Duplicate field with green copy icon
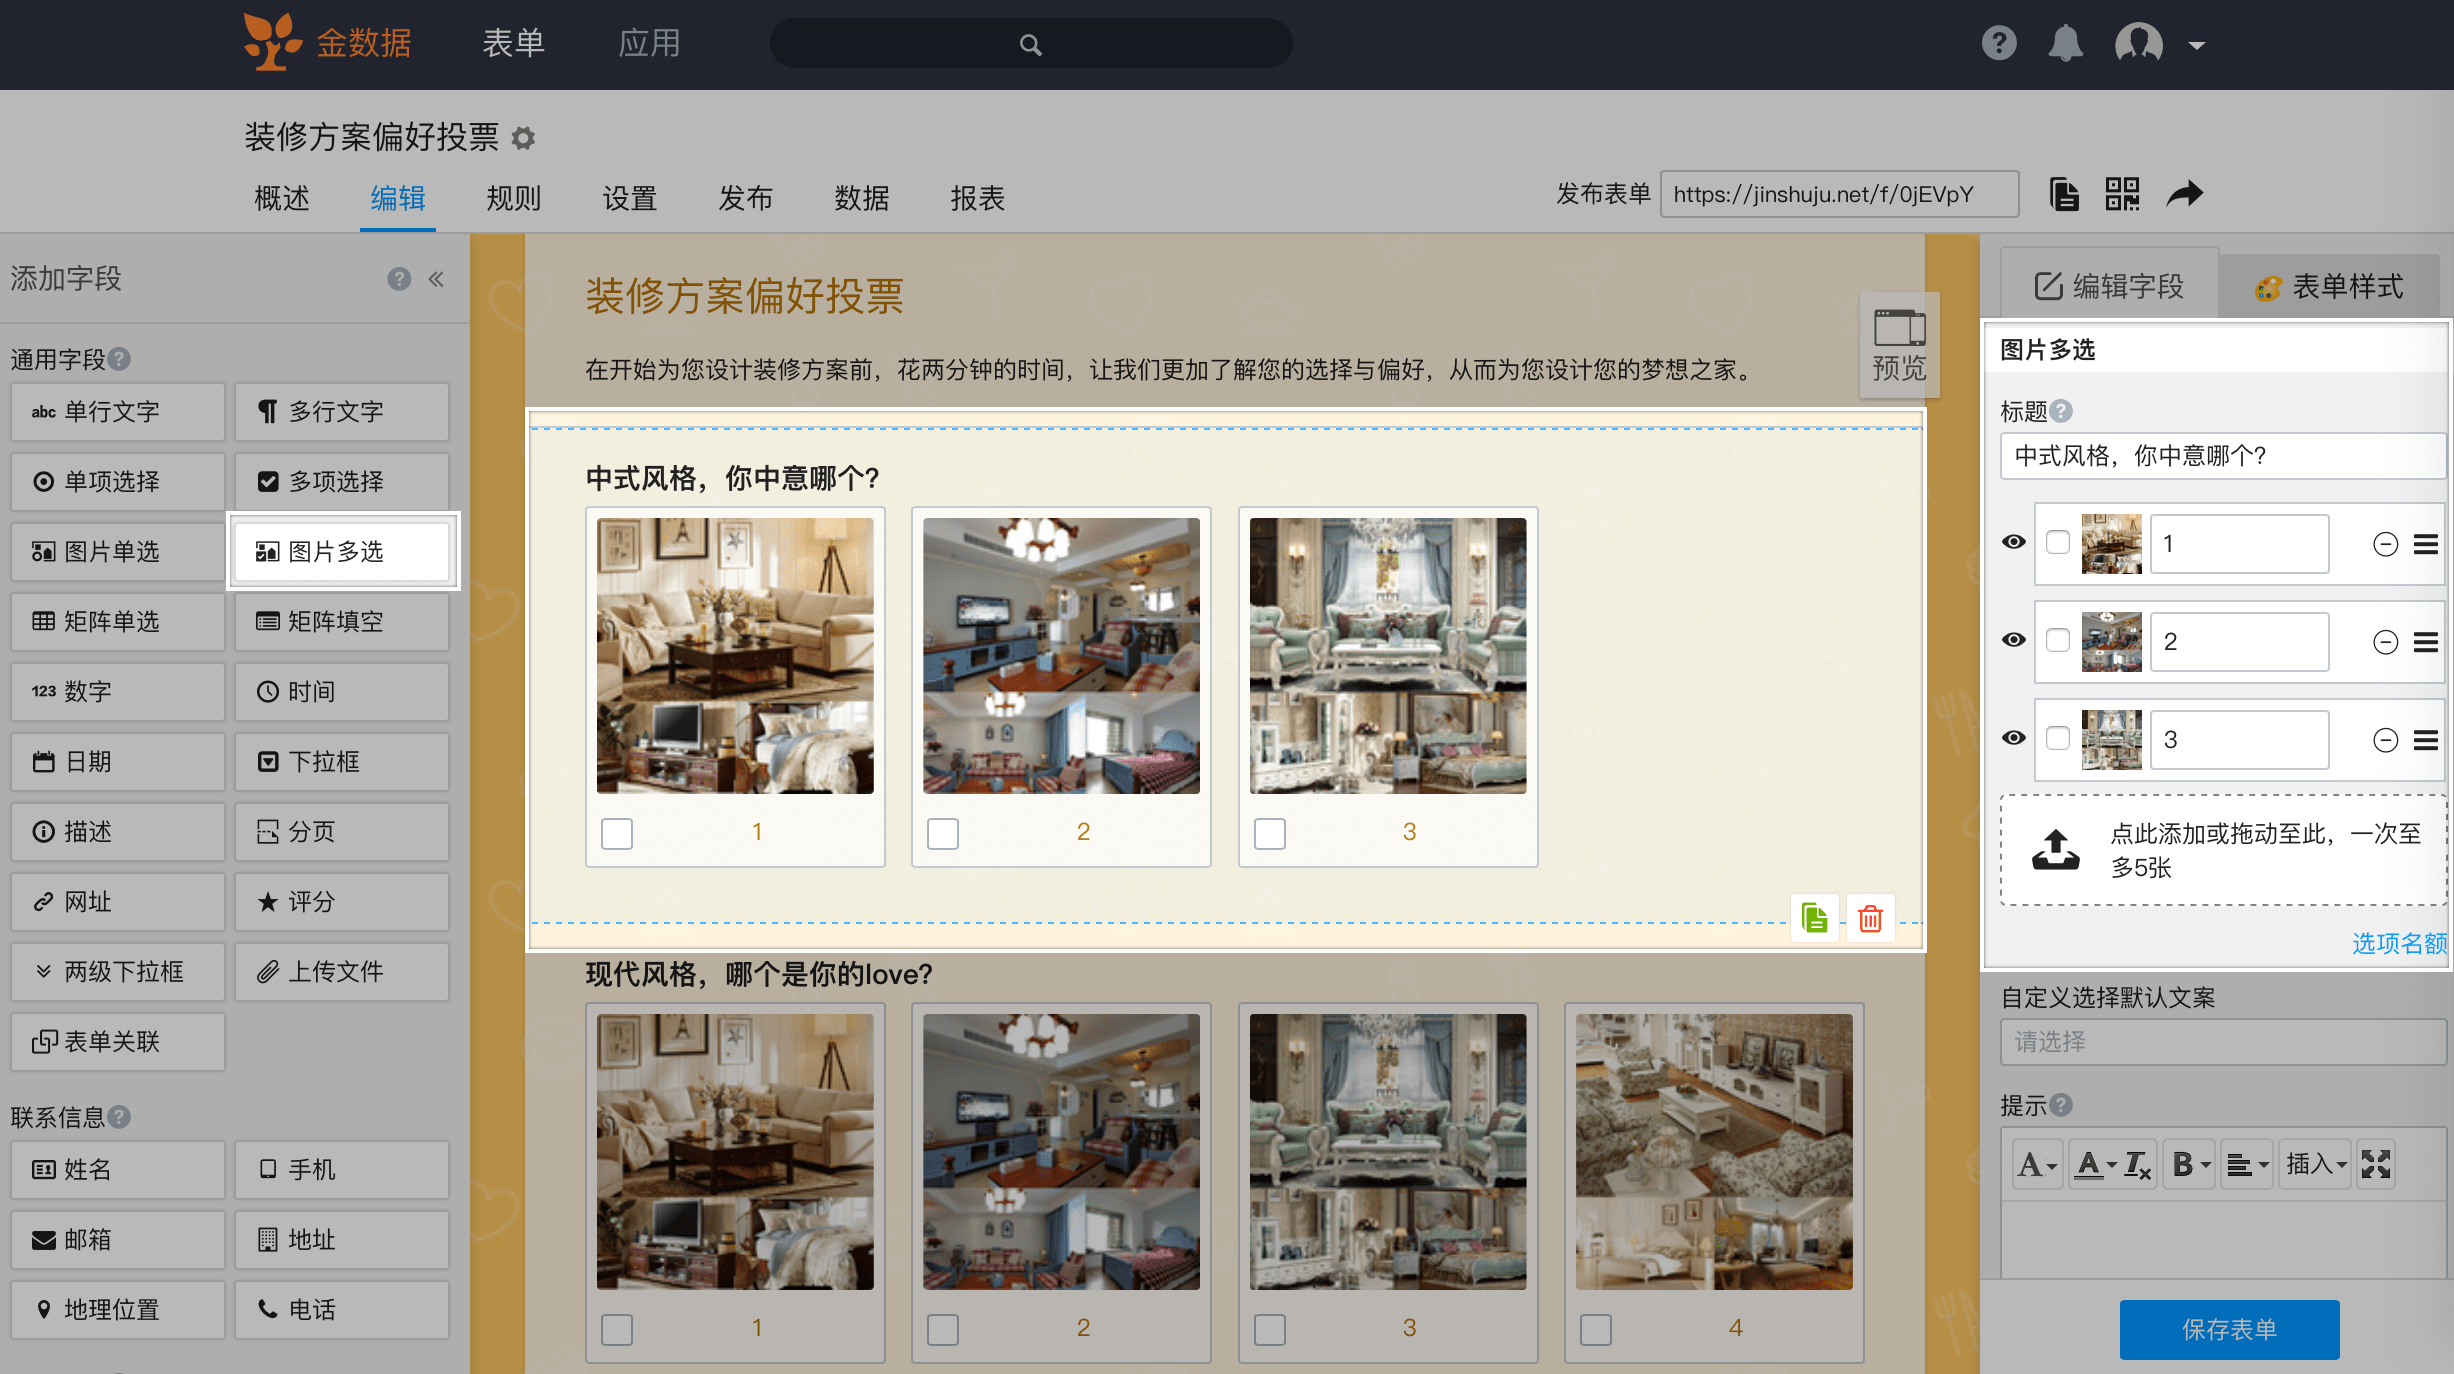Screen dimensions: 2454x1374 1814,918
